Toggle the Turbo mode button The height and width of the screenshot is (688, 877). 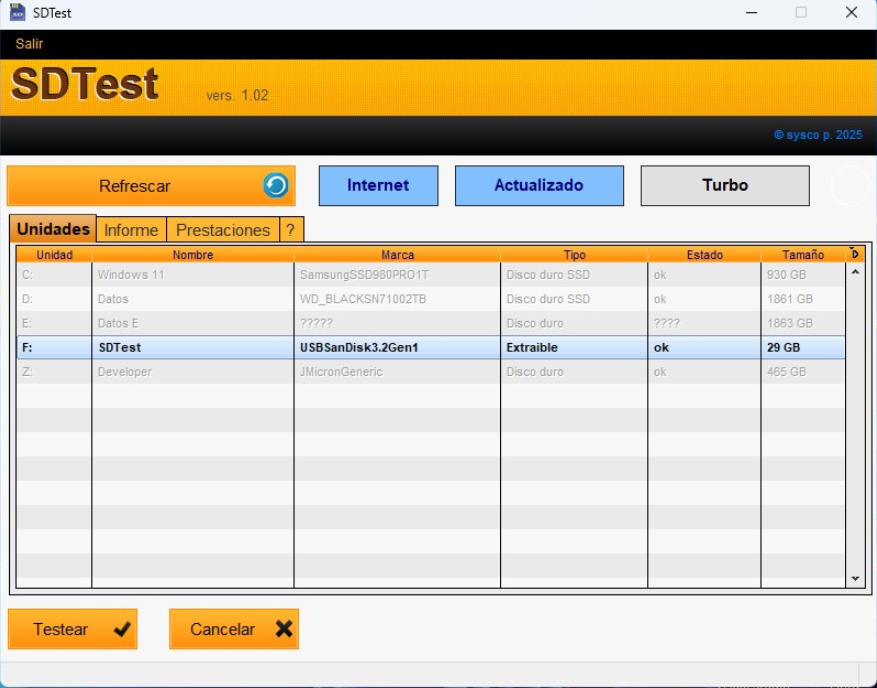pos(724,185)
